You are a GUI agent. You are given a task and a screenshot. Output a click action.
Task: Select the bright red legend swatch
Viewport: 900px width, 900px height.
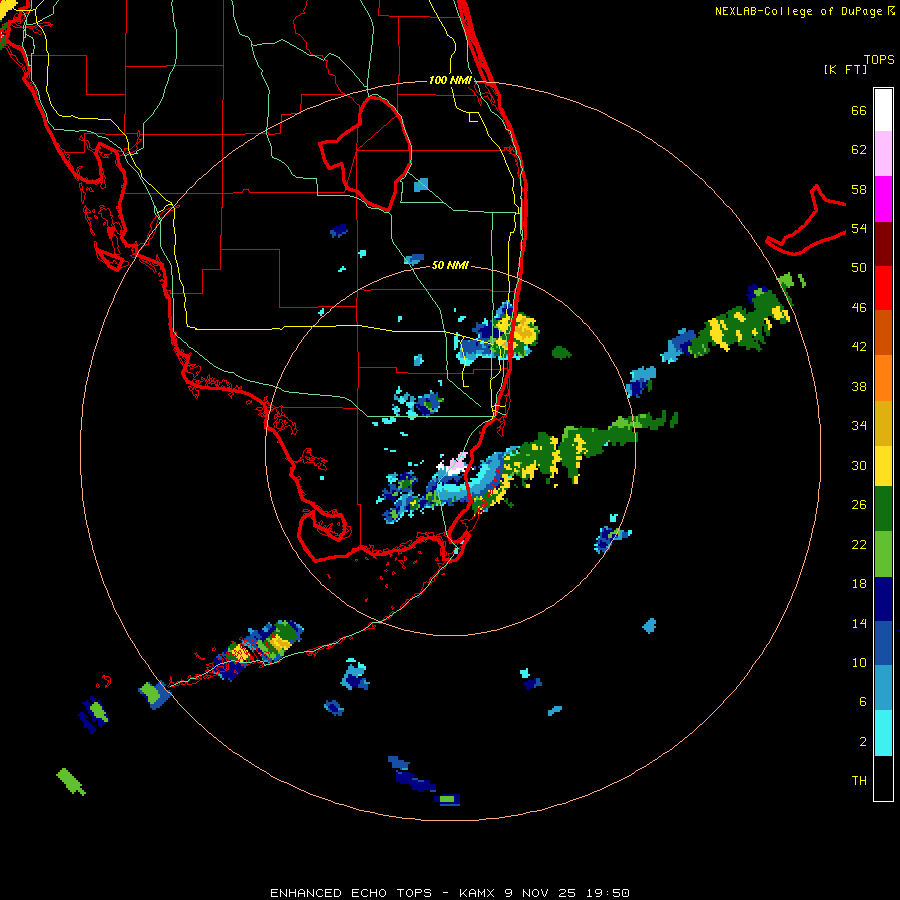point(883,288)
